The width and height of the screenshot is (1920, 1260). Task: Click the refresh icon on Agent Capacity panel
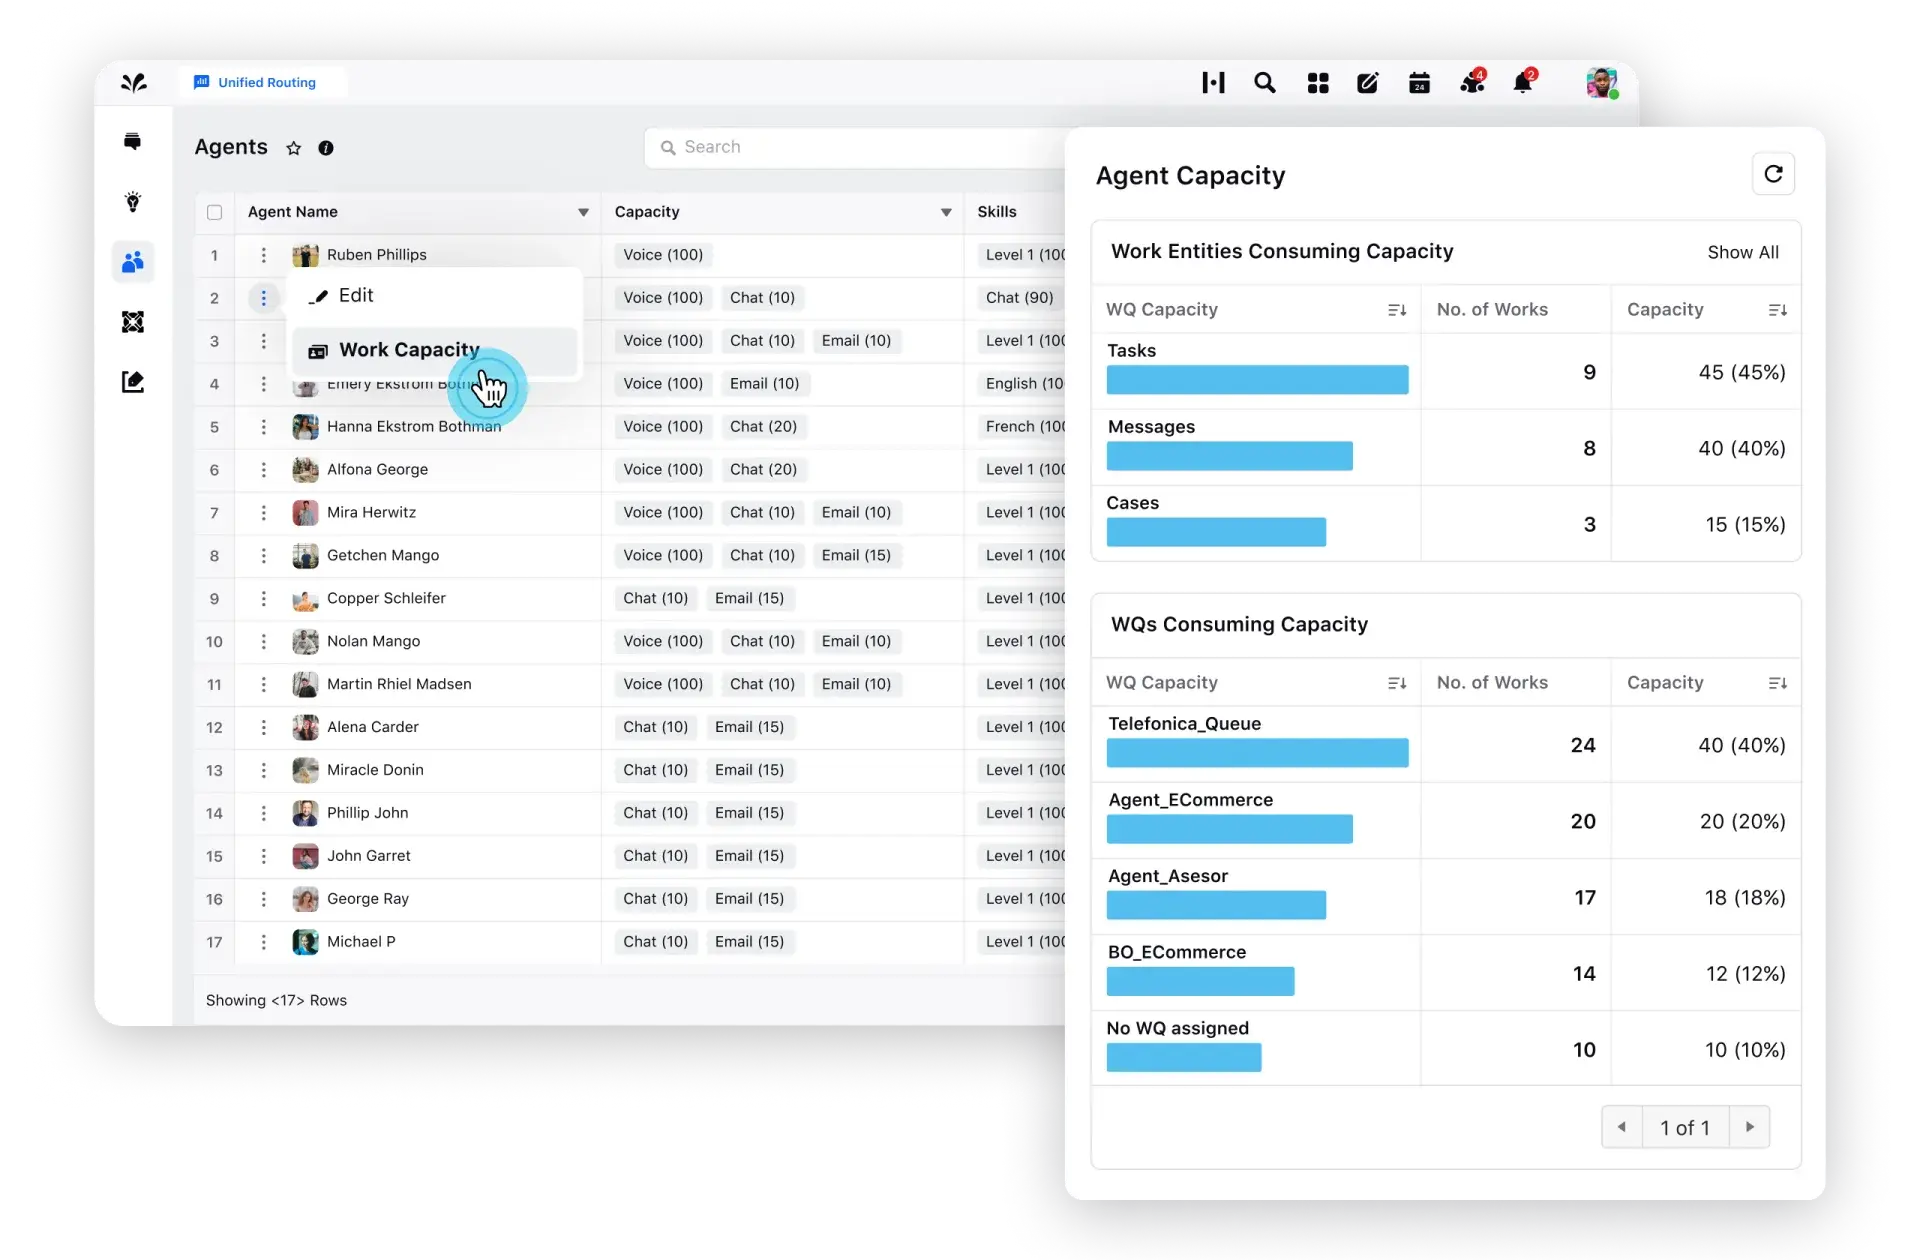[x=1772, y=174]
